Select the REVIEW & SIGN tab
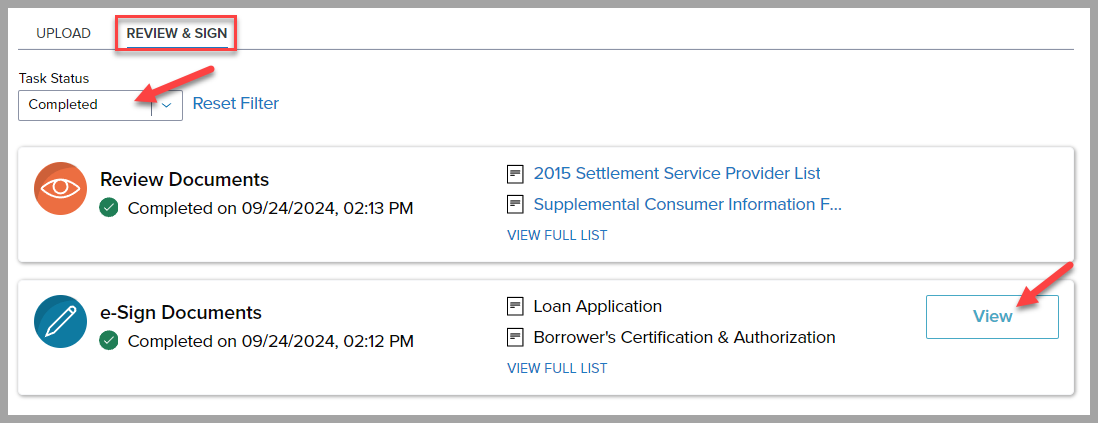This screenshot has width=1098, height=423. (177, 34)
